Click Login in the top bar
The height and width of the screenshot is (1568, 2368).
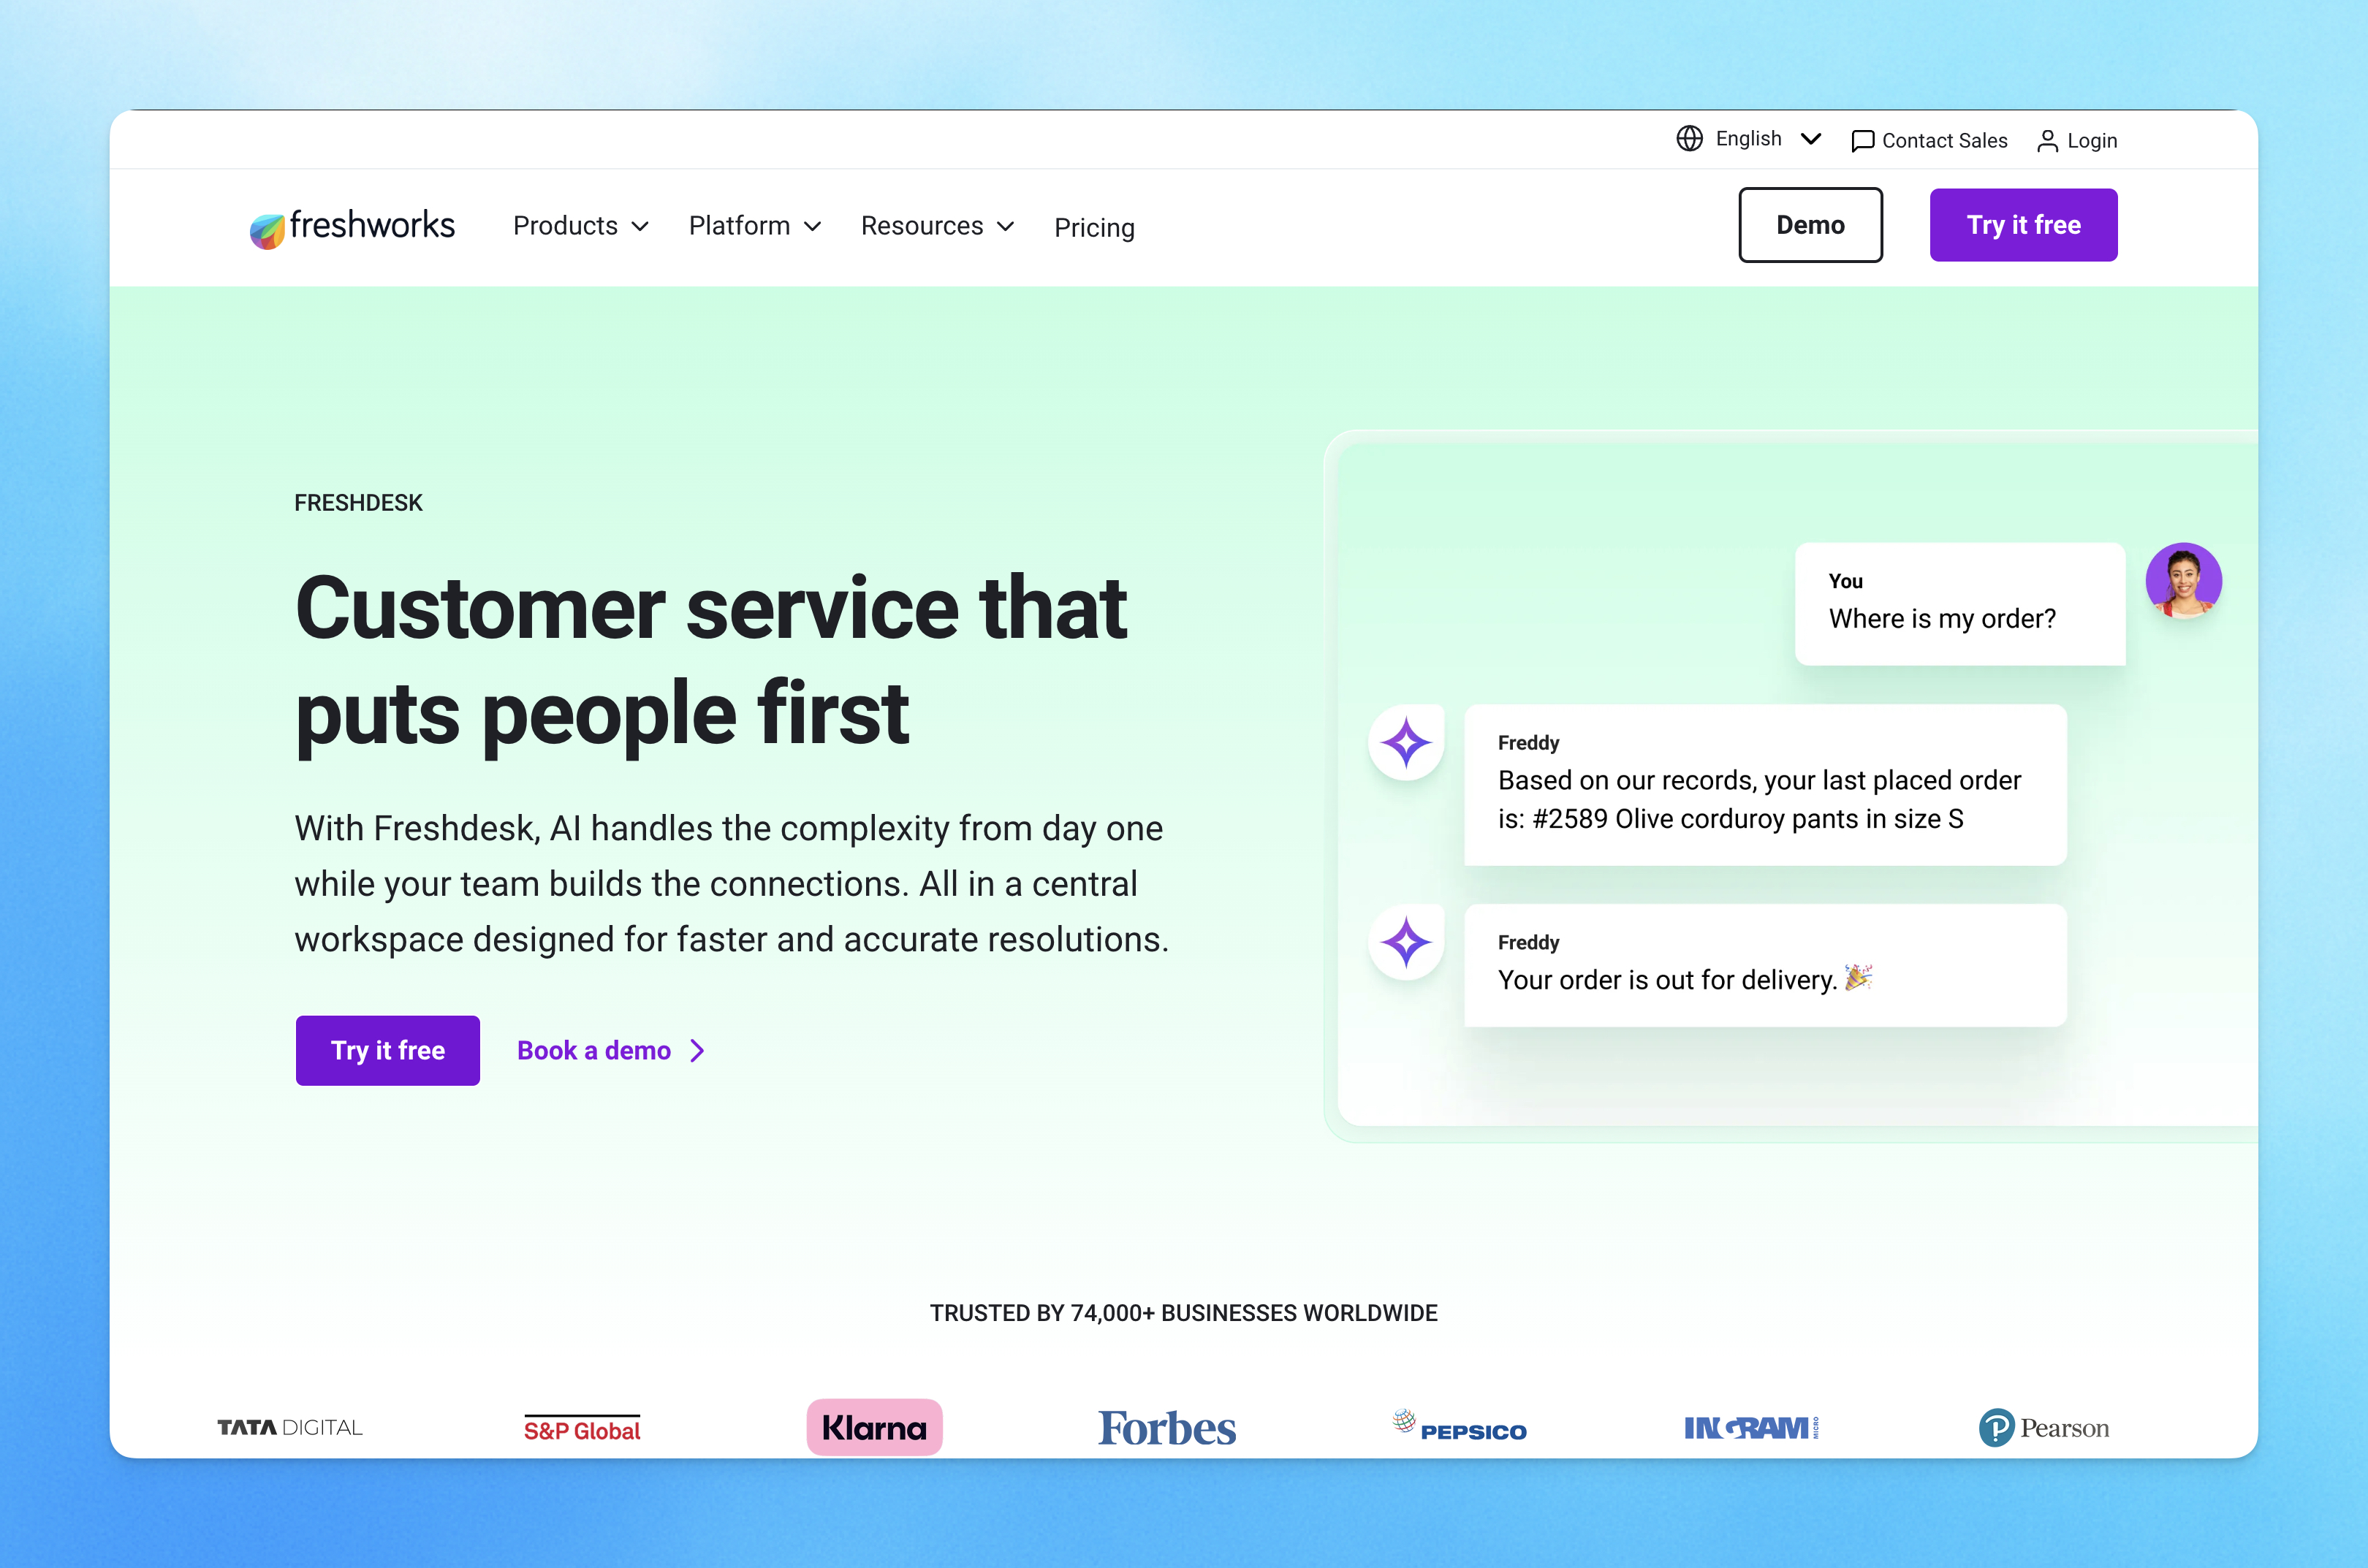tap(2092, 140)
